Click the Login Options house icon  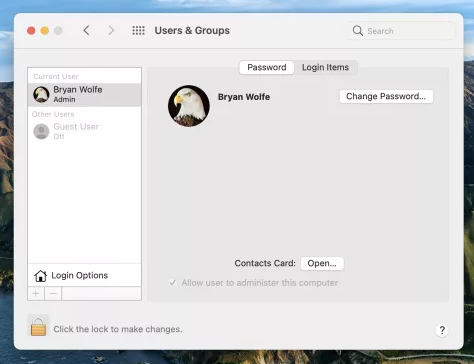[40, 276]
